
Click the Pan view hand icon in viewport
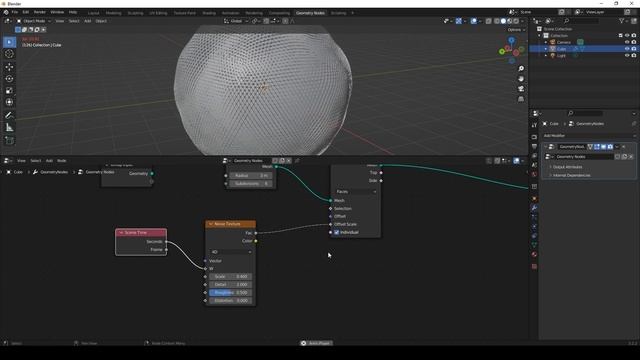pyautogui.click(x=521, y=79)
